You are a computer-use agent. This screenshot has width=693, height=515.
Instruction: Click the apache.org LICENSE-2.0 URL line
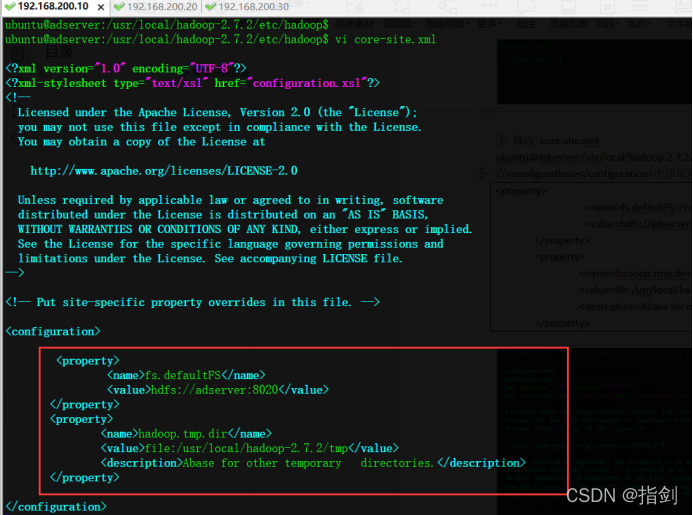164,171
